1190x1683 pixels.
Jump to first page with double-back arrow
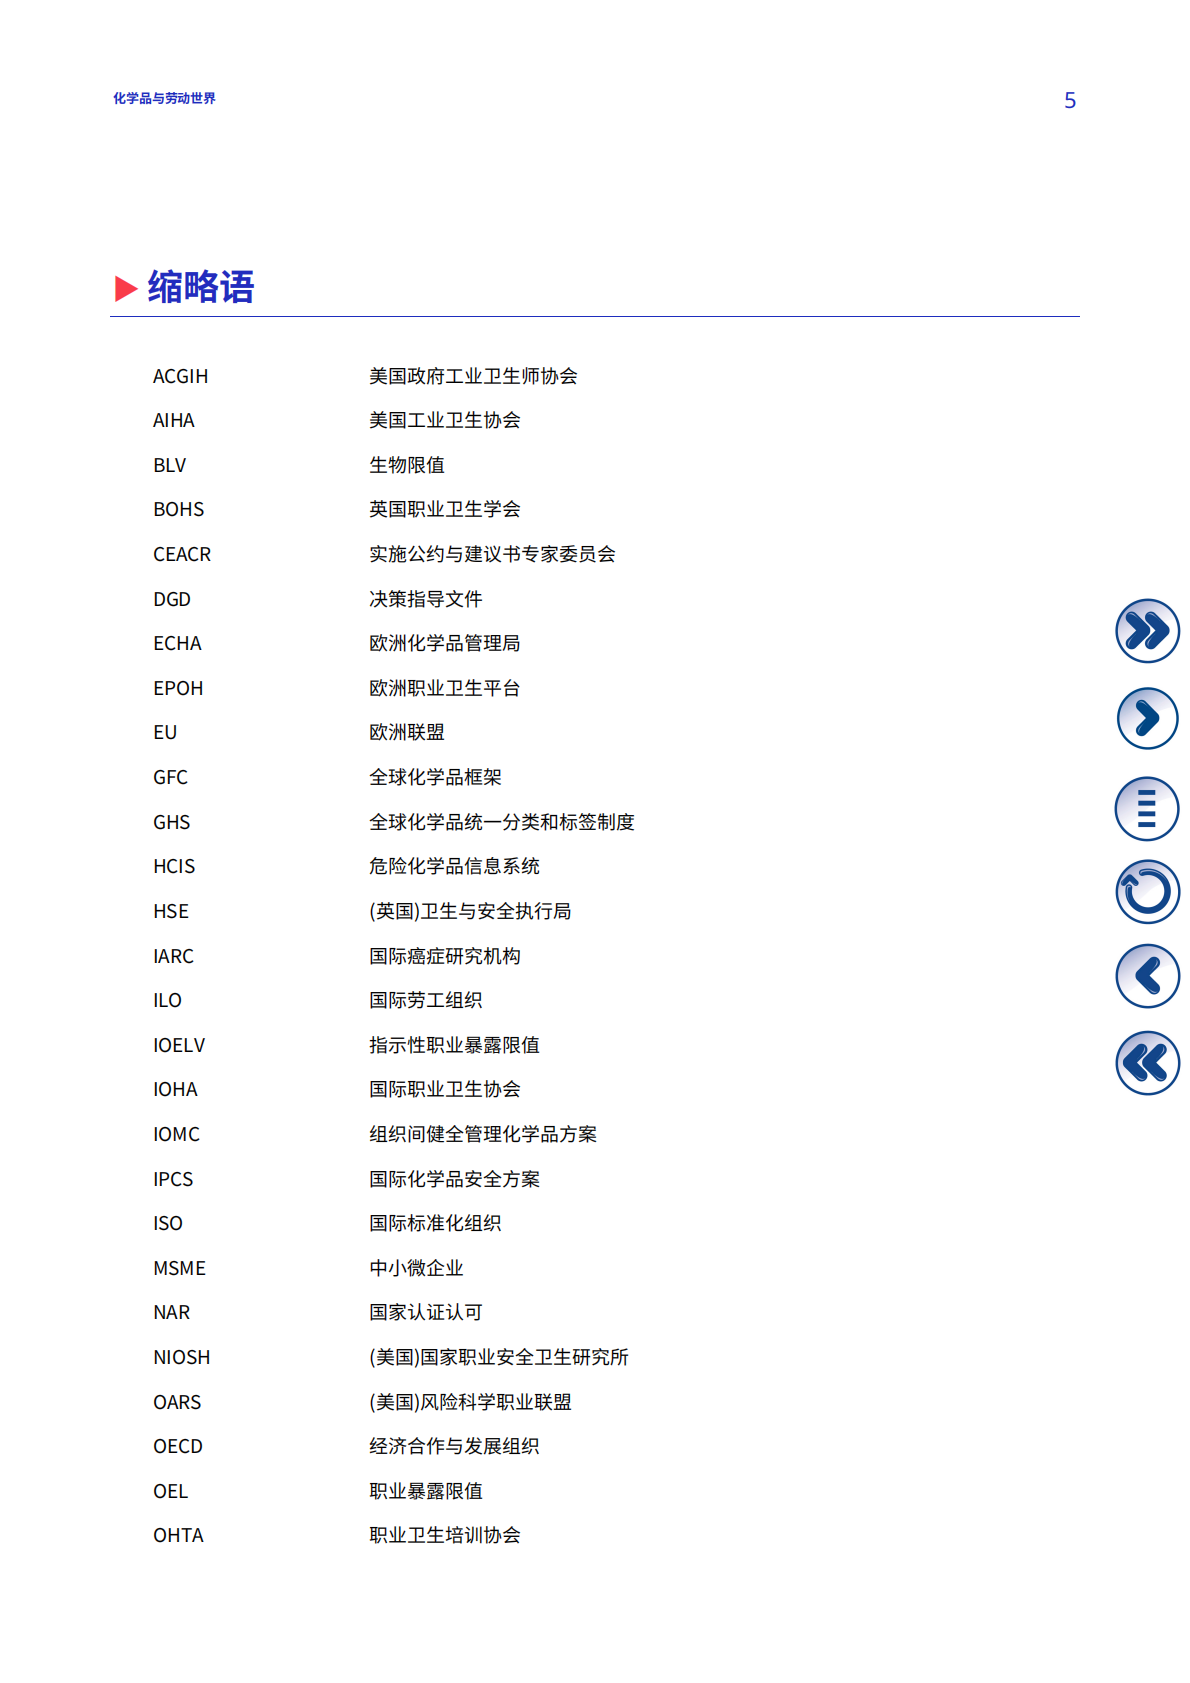(x=1147, y=1063)
